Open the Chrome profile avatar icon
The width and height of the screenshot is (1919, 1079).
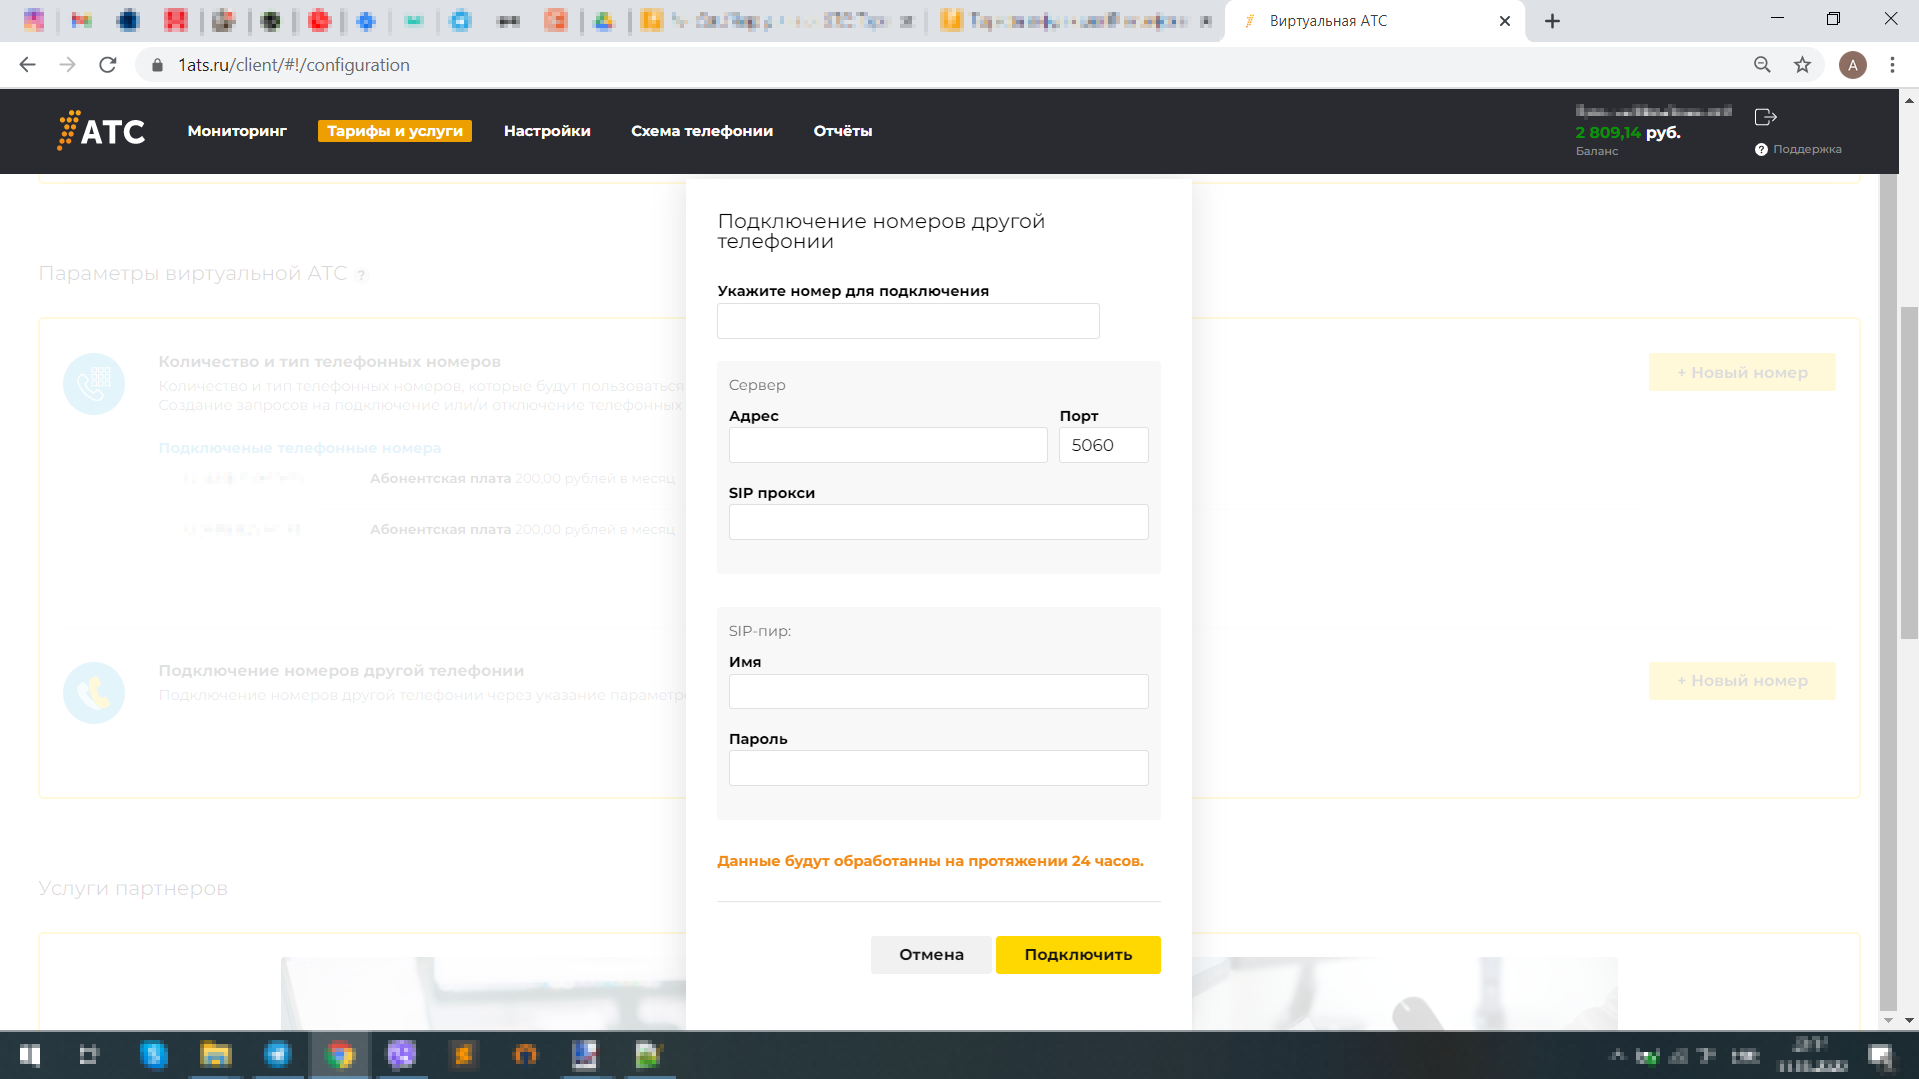(1852, 65)
